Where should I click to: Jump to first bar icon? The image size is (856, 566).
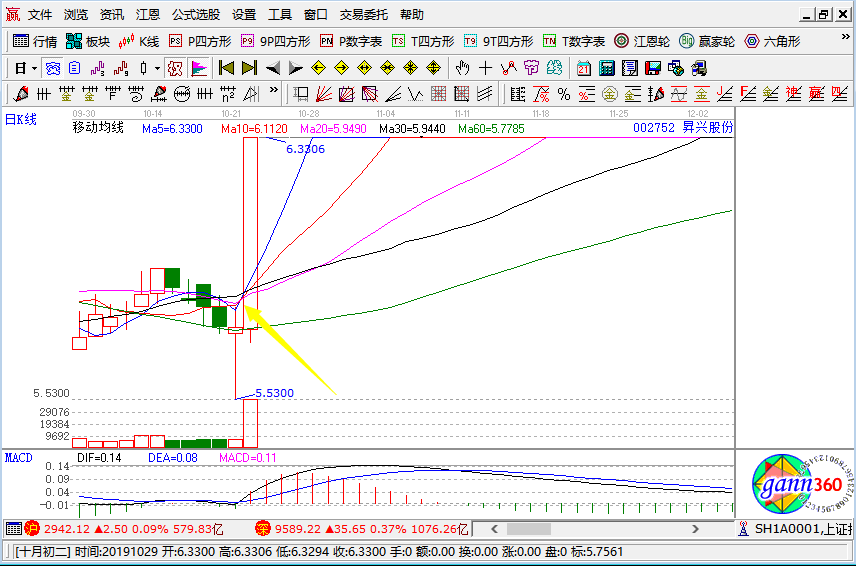[x=226, y=68]
